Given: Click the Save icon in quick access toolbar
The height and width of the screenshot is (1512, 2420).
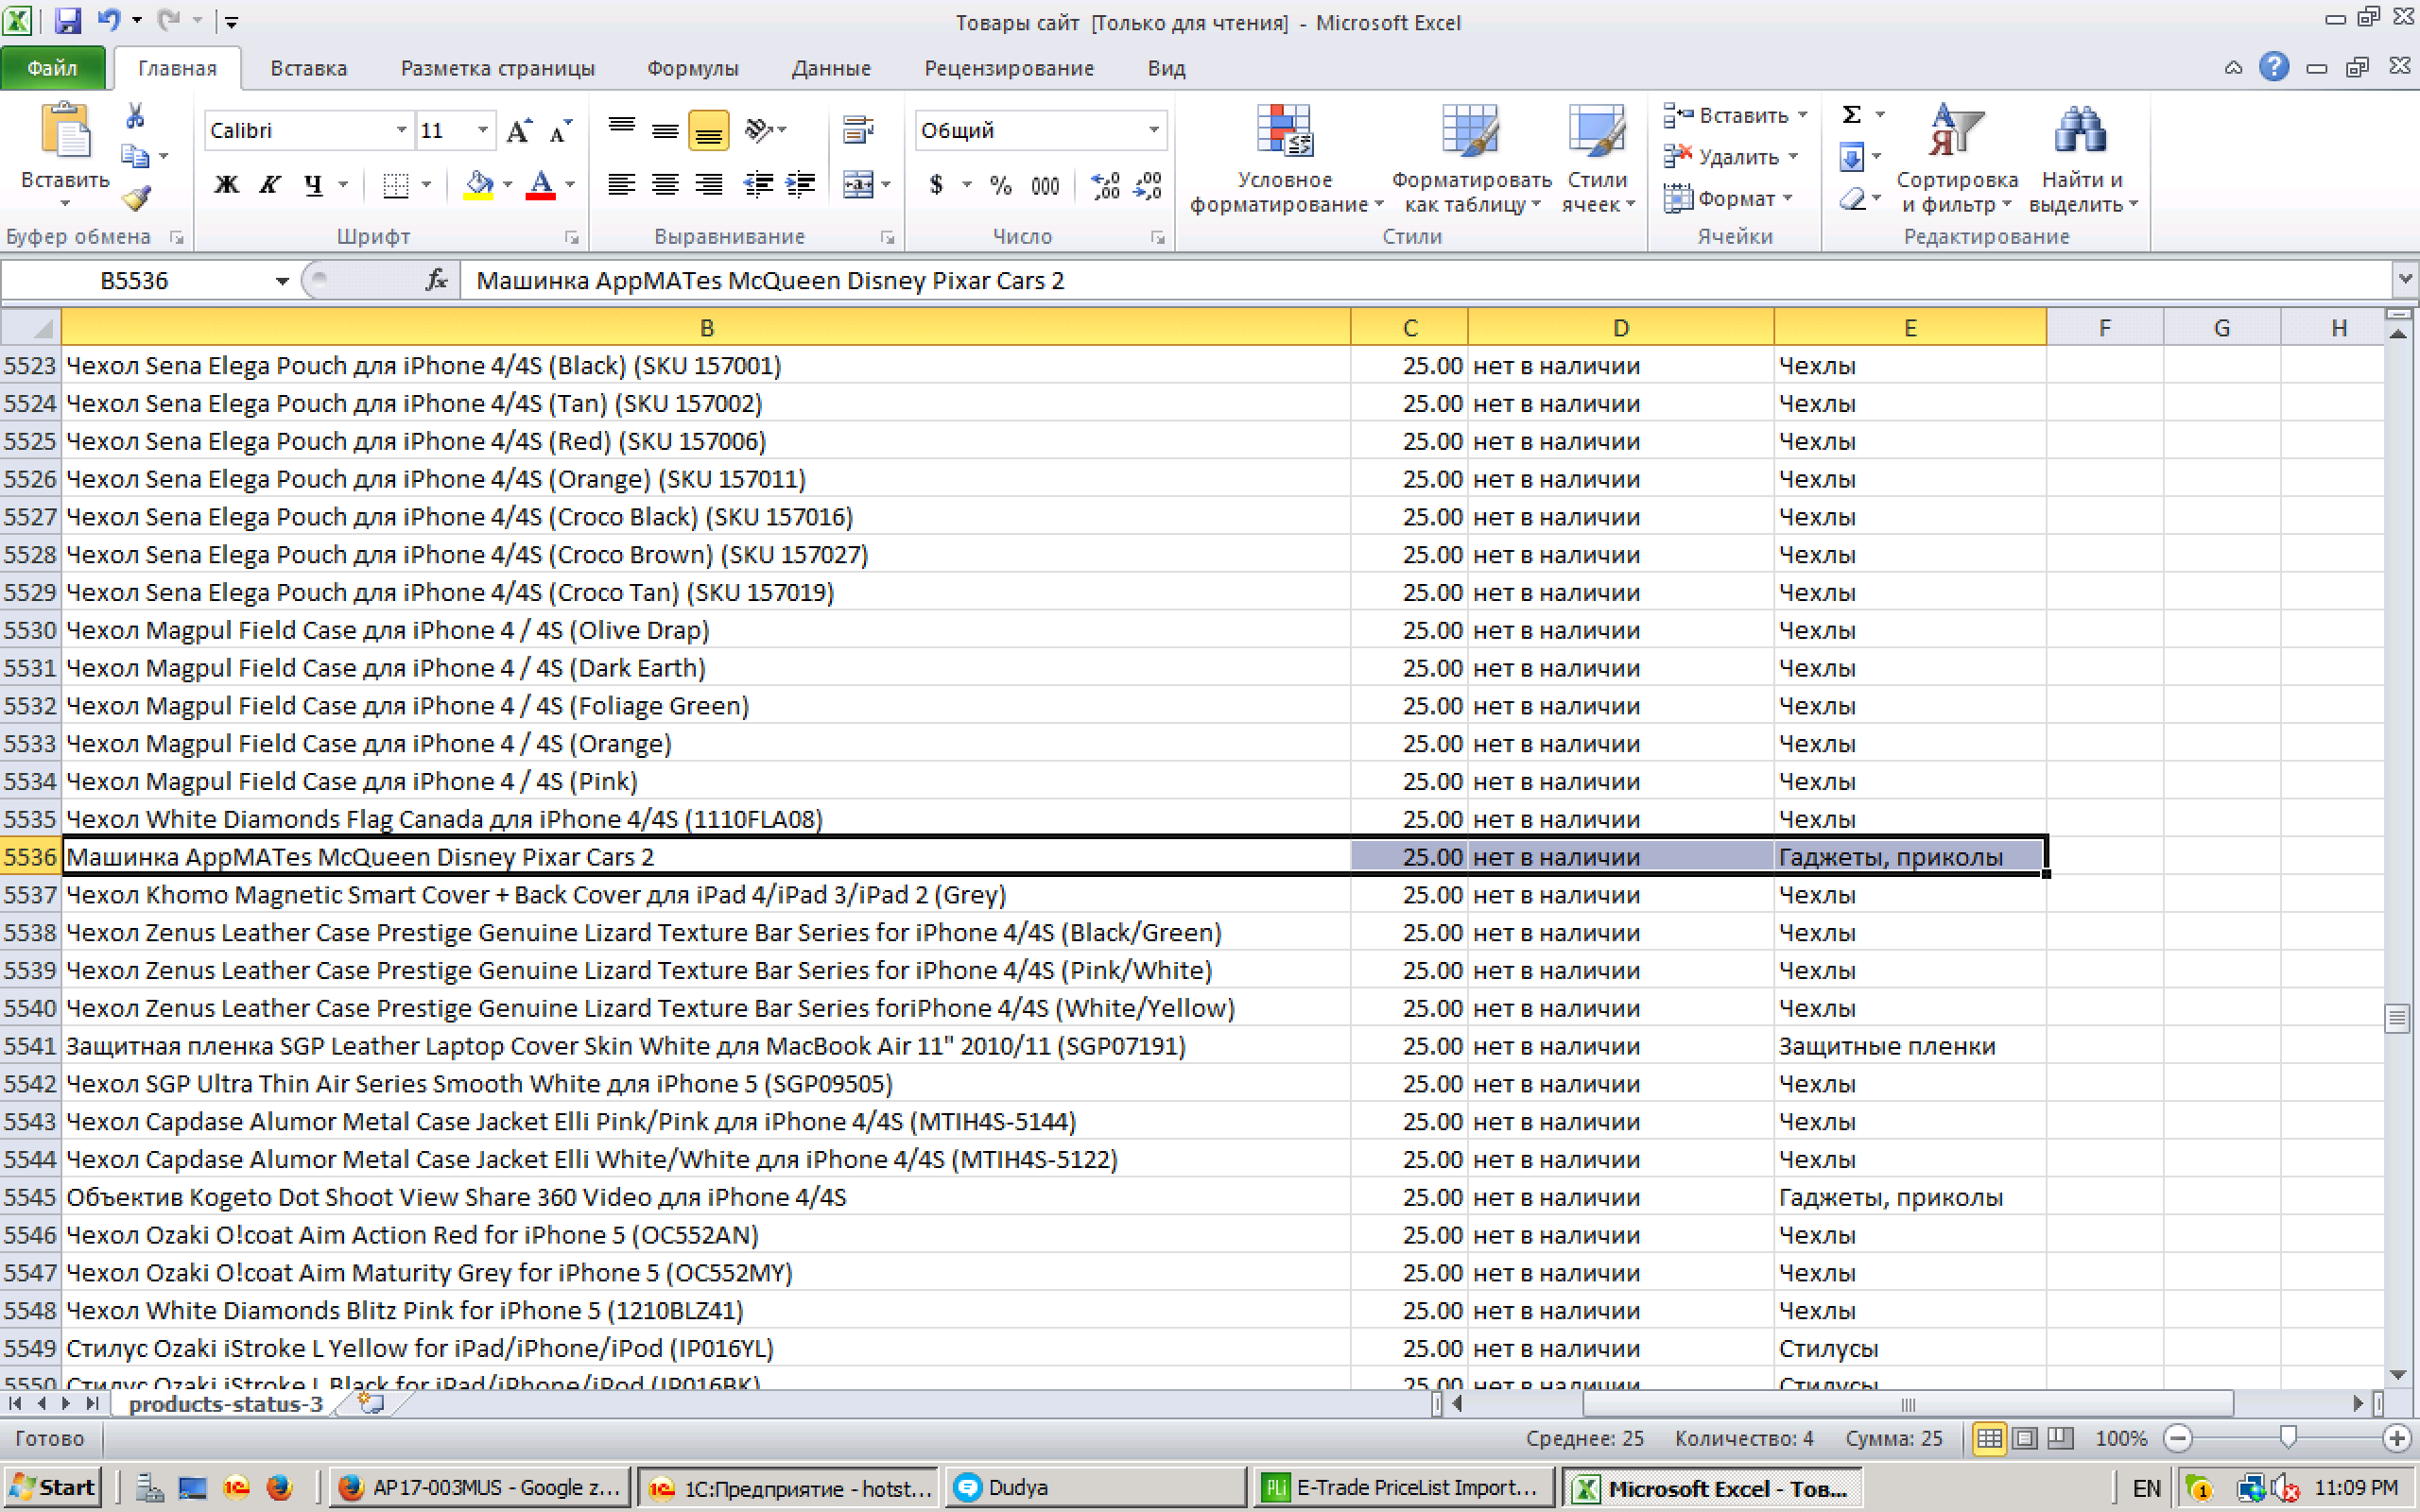Looking at the screenshot, I should [x=67, y=20].
